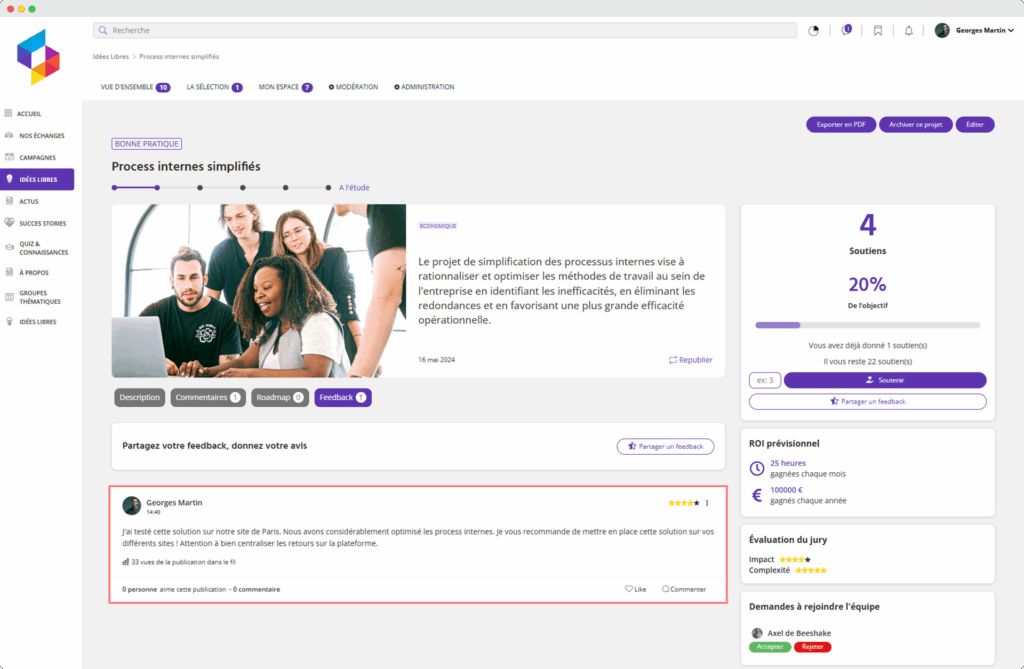
Task: Click the objective progress bar
Action: [867, 325]
